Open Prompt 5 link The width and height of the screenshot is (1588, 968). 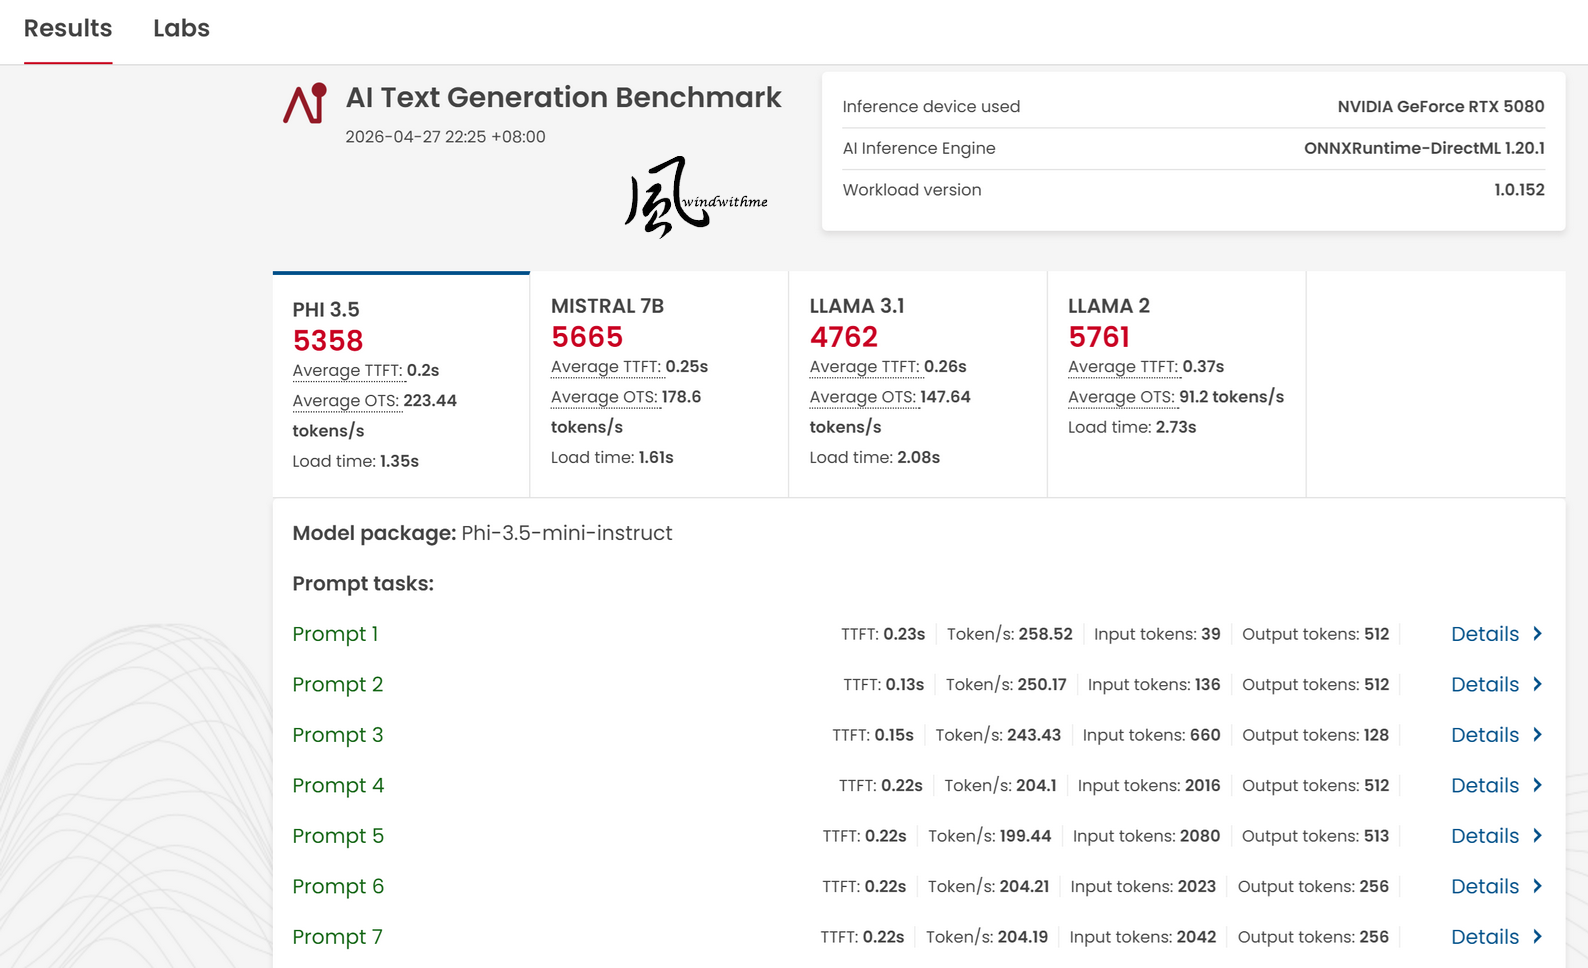pos(338,836)
